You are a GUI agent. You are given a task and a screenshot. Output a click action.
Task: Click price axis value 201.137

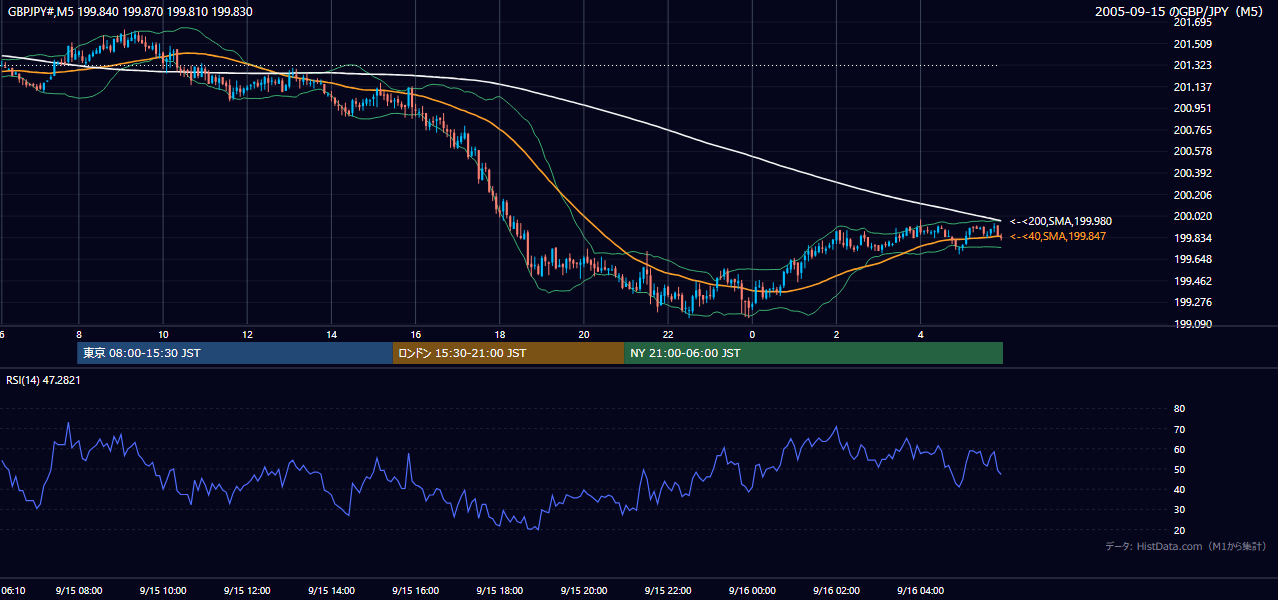pyautogui.click(x=1191, y=87)
